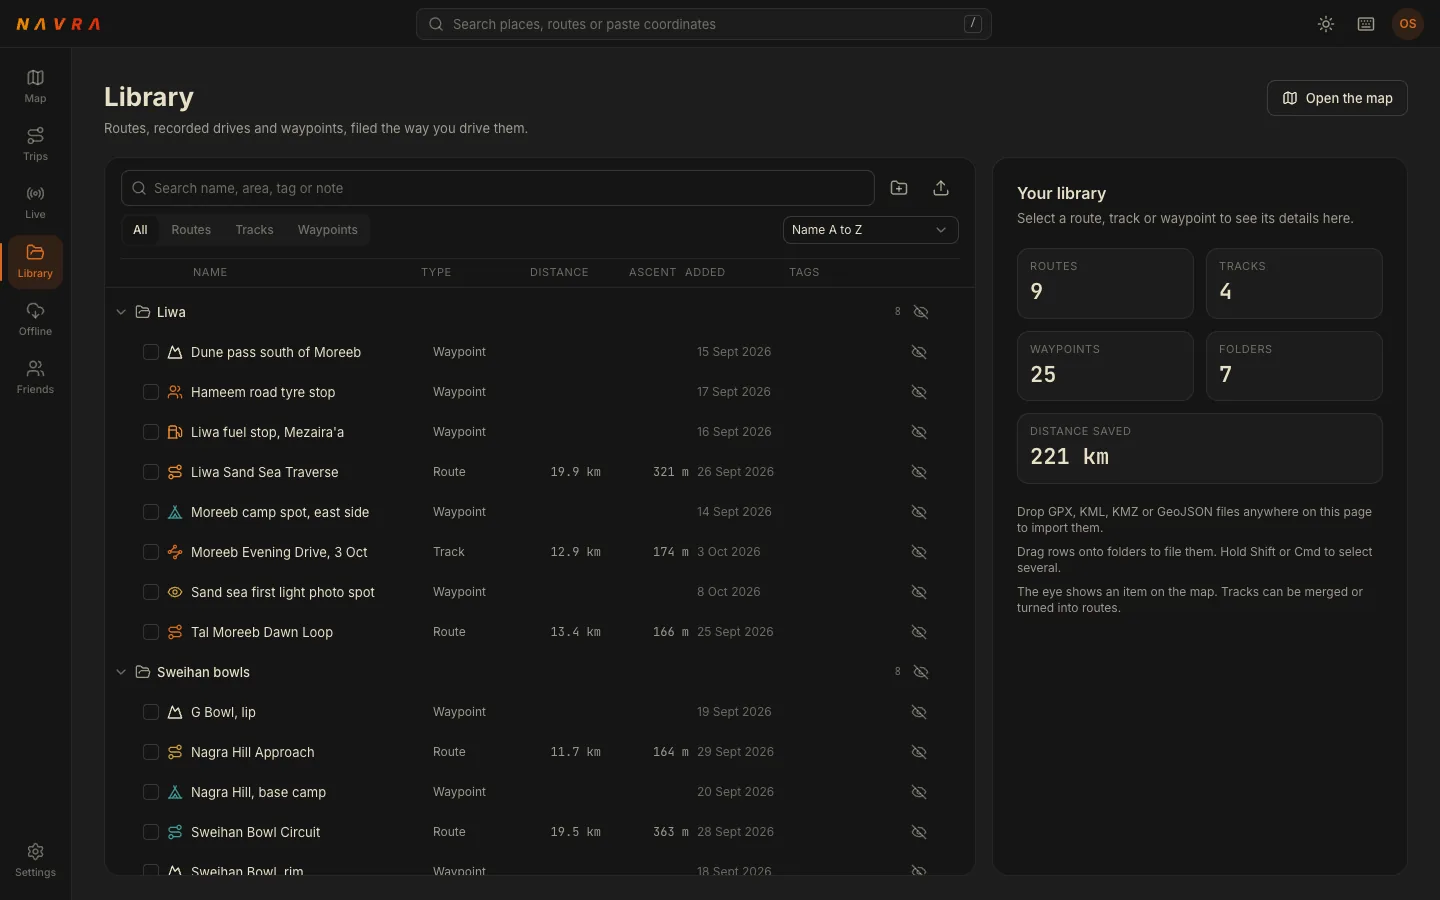Open the OS user avatar menu
The image size is (1440, 900).
(x=1408, y=24)
